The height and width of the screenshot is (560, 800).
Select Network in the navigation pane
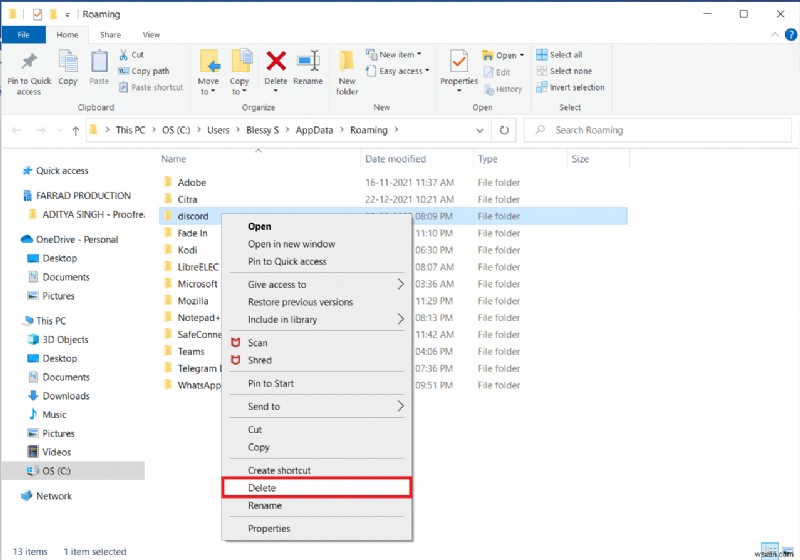[54, 496]
